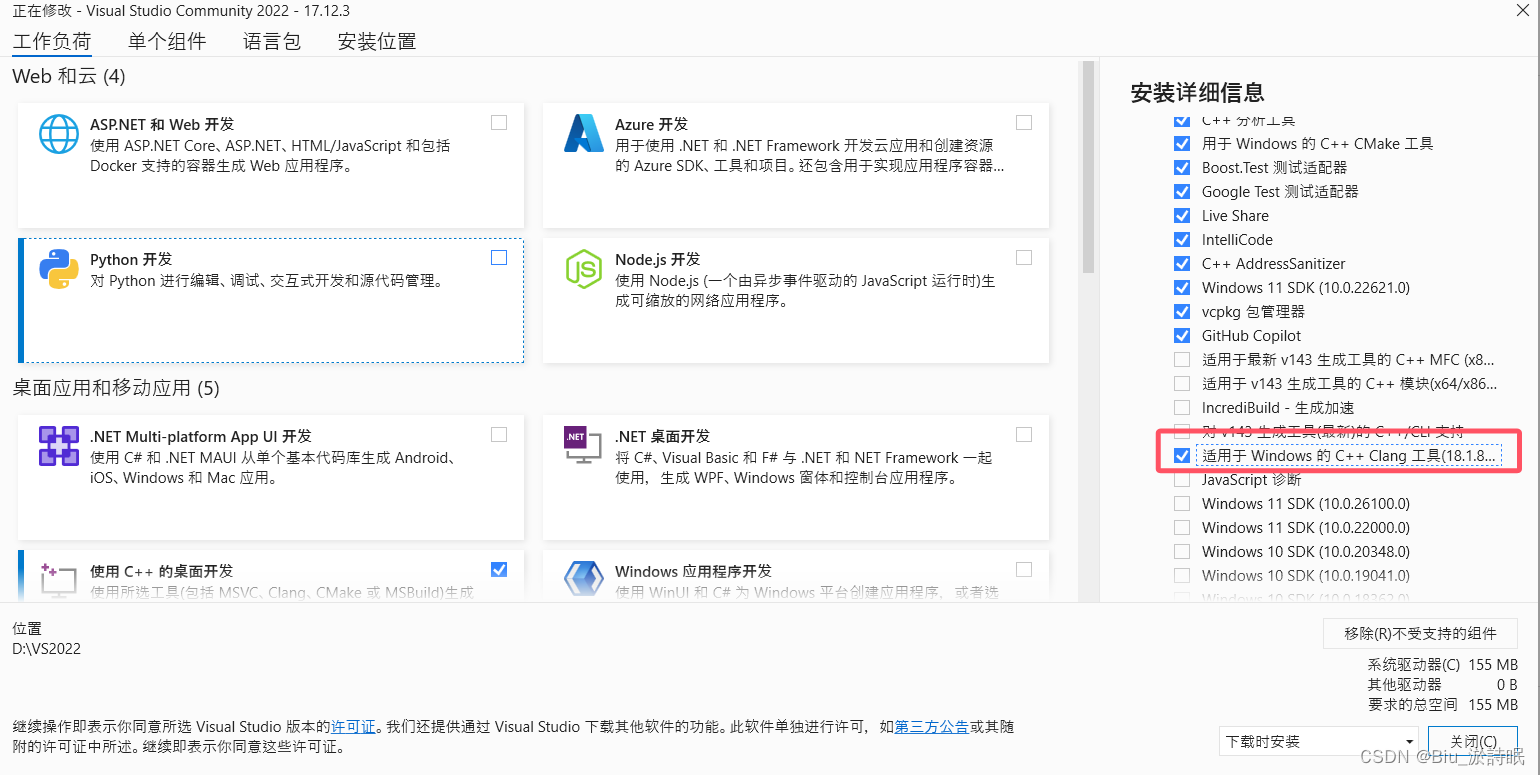Viewport: 1540px width, 775px height.
Task: Check the Azure development workload checkbox
Action: coord(1024,123)
